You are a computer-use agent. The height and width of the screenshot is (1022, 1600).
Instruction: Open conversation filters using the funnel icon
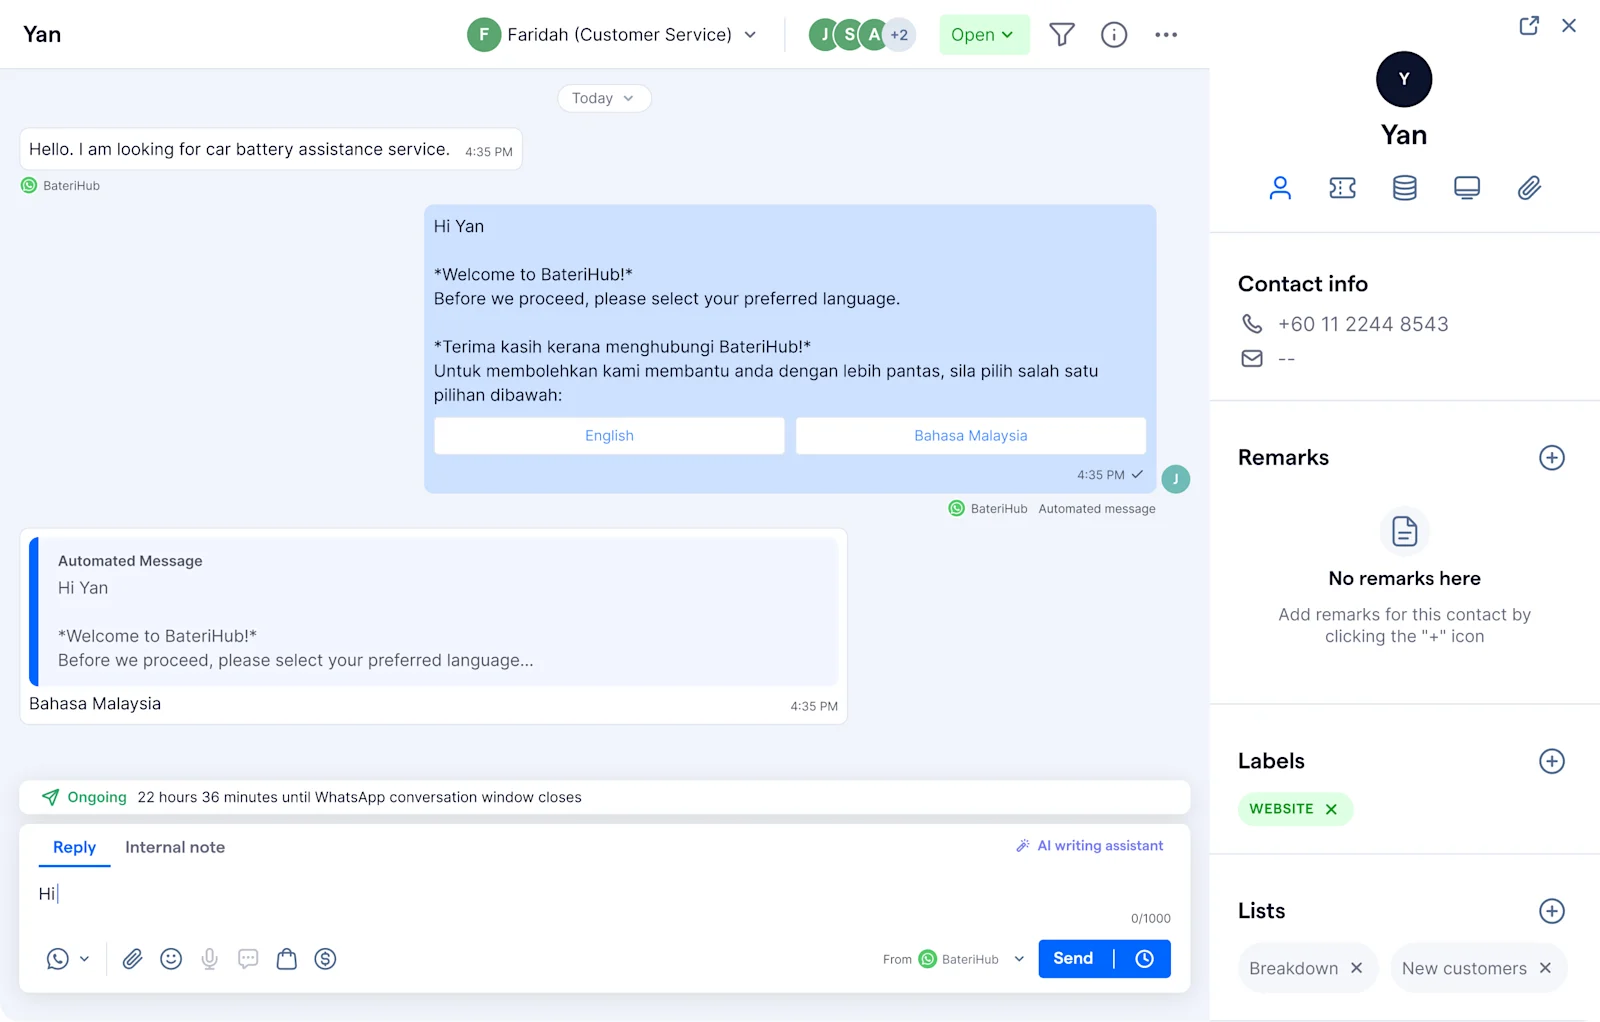pyautogui.click(x=1061, y=34)
